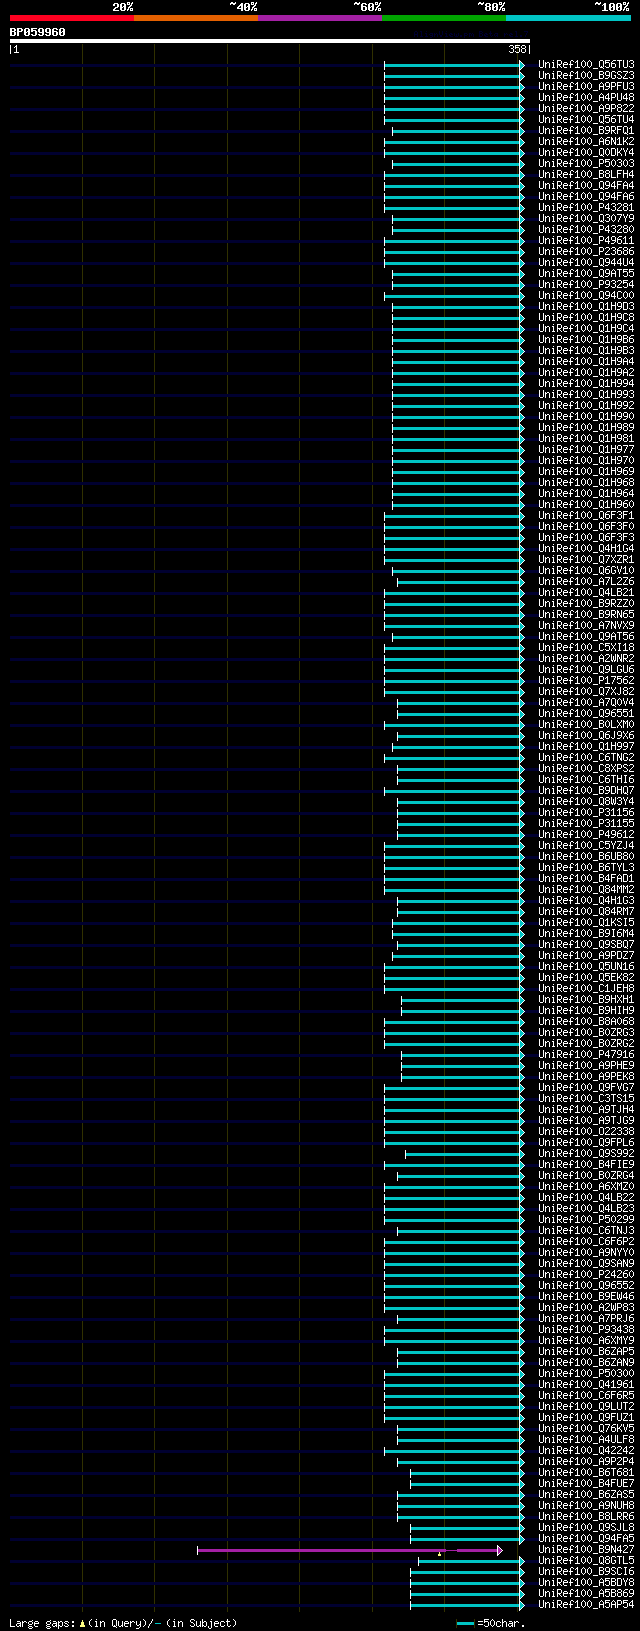Click the UniRef100_Q1H9D3 label
Image resolution: width=640 pixels, height=1631 pixels.
(586, 306)
